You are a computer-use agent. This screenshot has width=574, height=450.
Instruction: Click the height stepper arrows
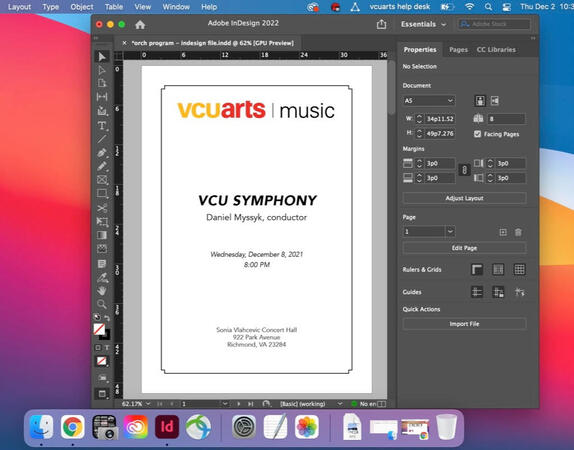click(420, 133)
